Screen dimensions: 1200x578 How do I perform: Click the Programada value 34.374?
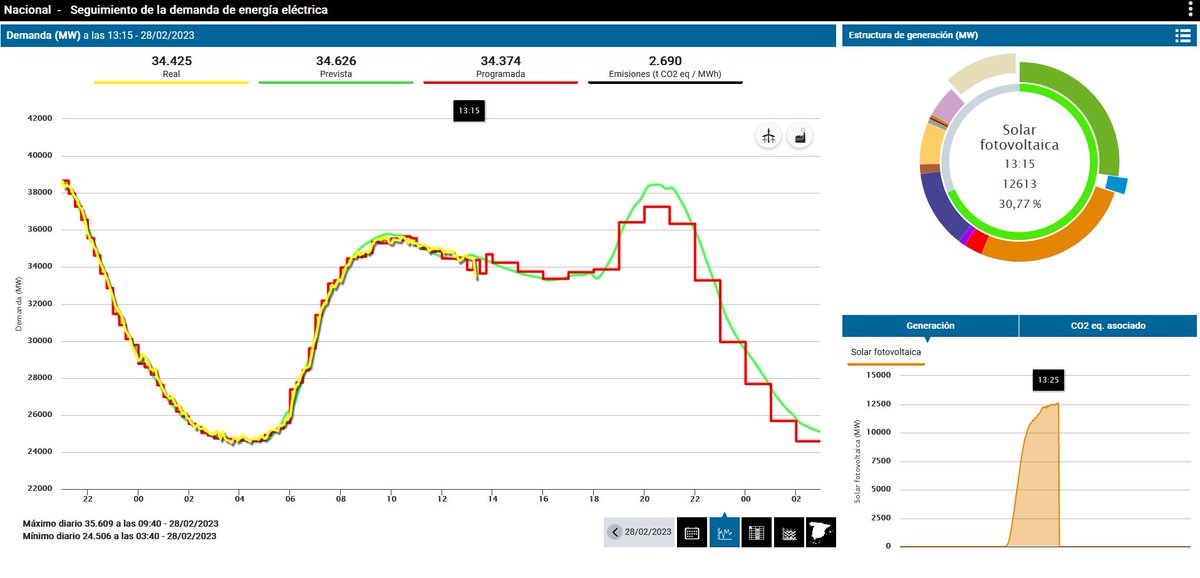pos(501,61)
